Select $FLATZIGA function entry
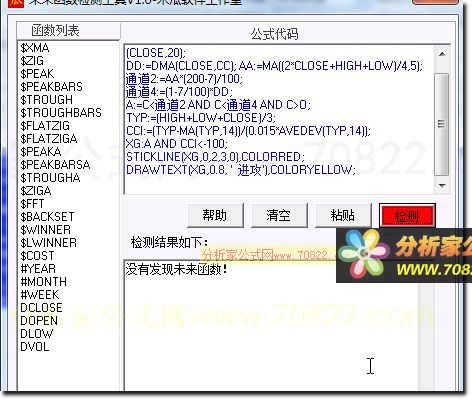The image size is (472, 400). [x=48, y=139]
